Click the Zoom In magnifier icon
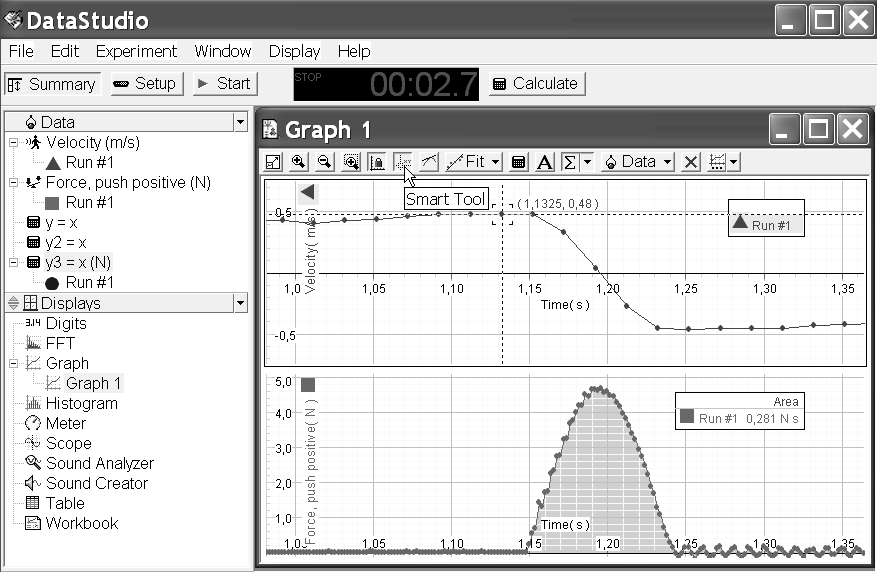Image resolution: width=877 pixels, height=572 pixels. pos(299,162)
